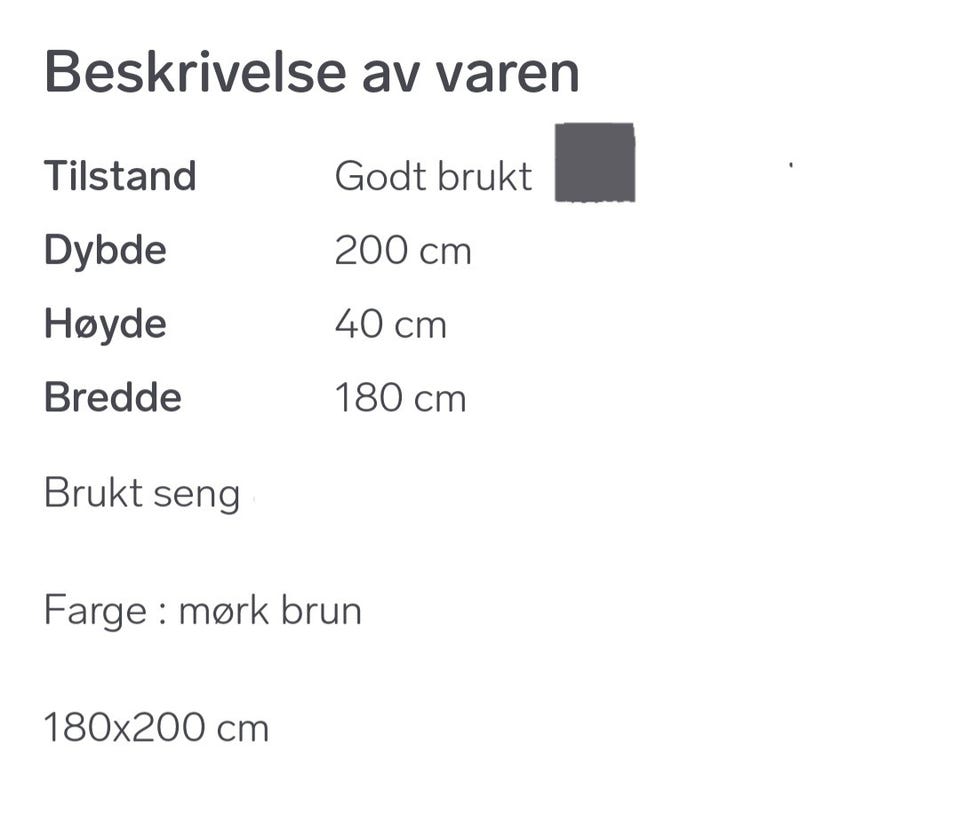This screenshot has height=836, width=960.
Task: Click the mørk brun color text
Action: [270, 610]
